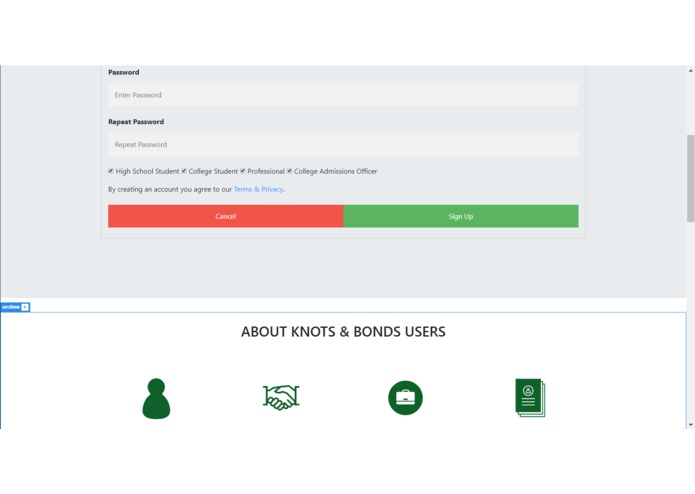
Task: Click the red Cancel button
Action: tap(226, 216)
